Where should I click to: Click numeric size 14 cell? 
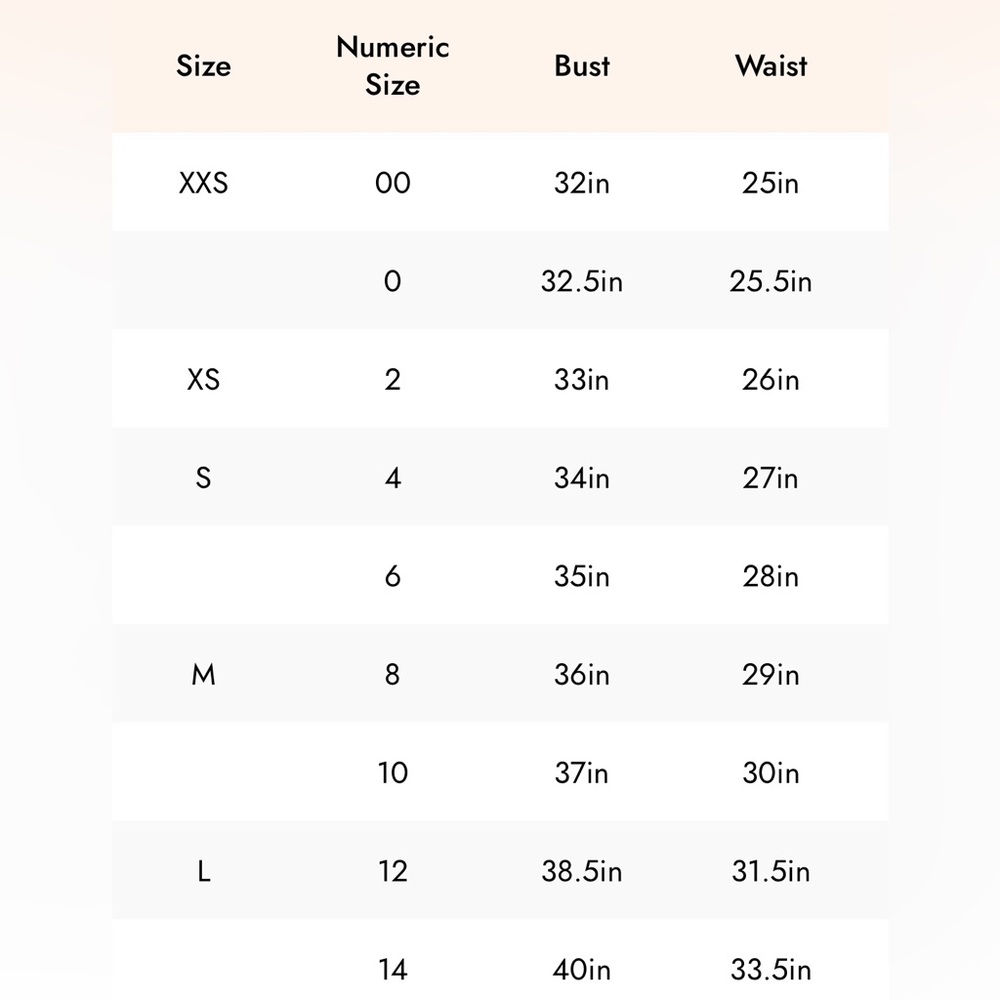click(x=393, y=969)
